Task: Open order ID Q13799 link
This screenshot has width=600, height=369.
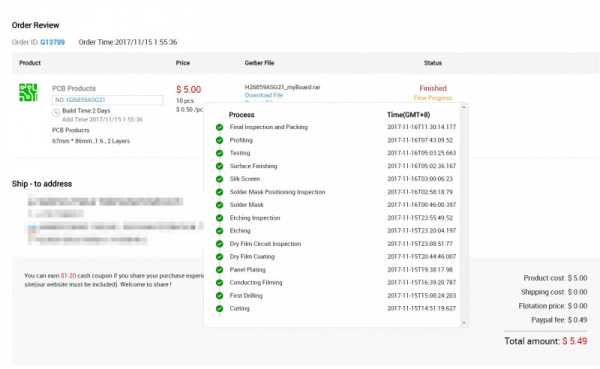Action: point(52,42)
